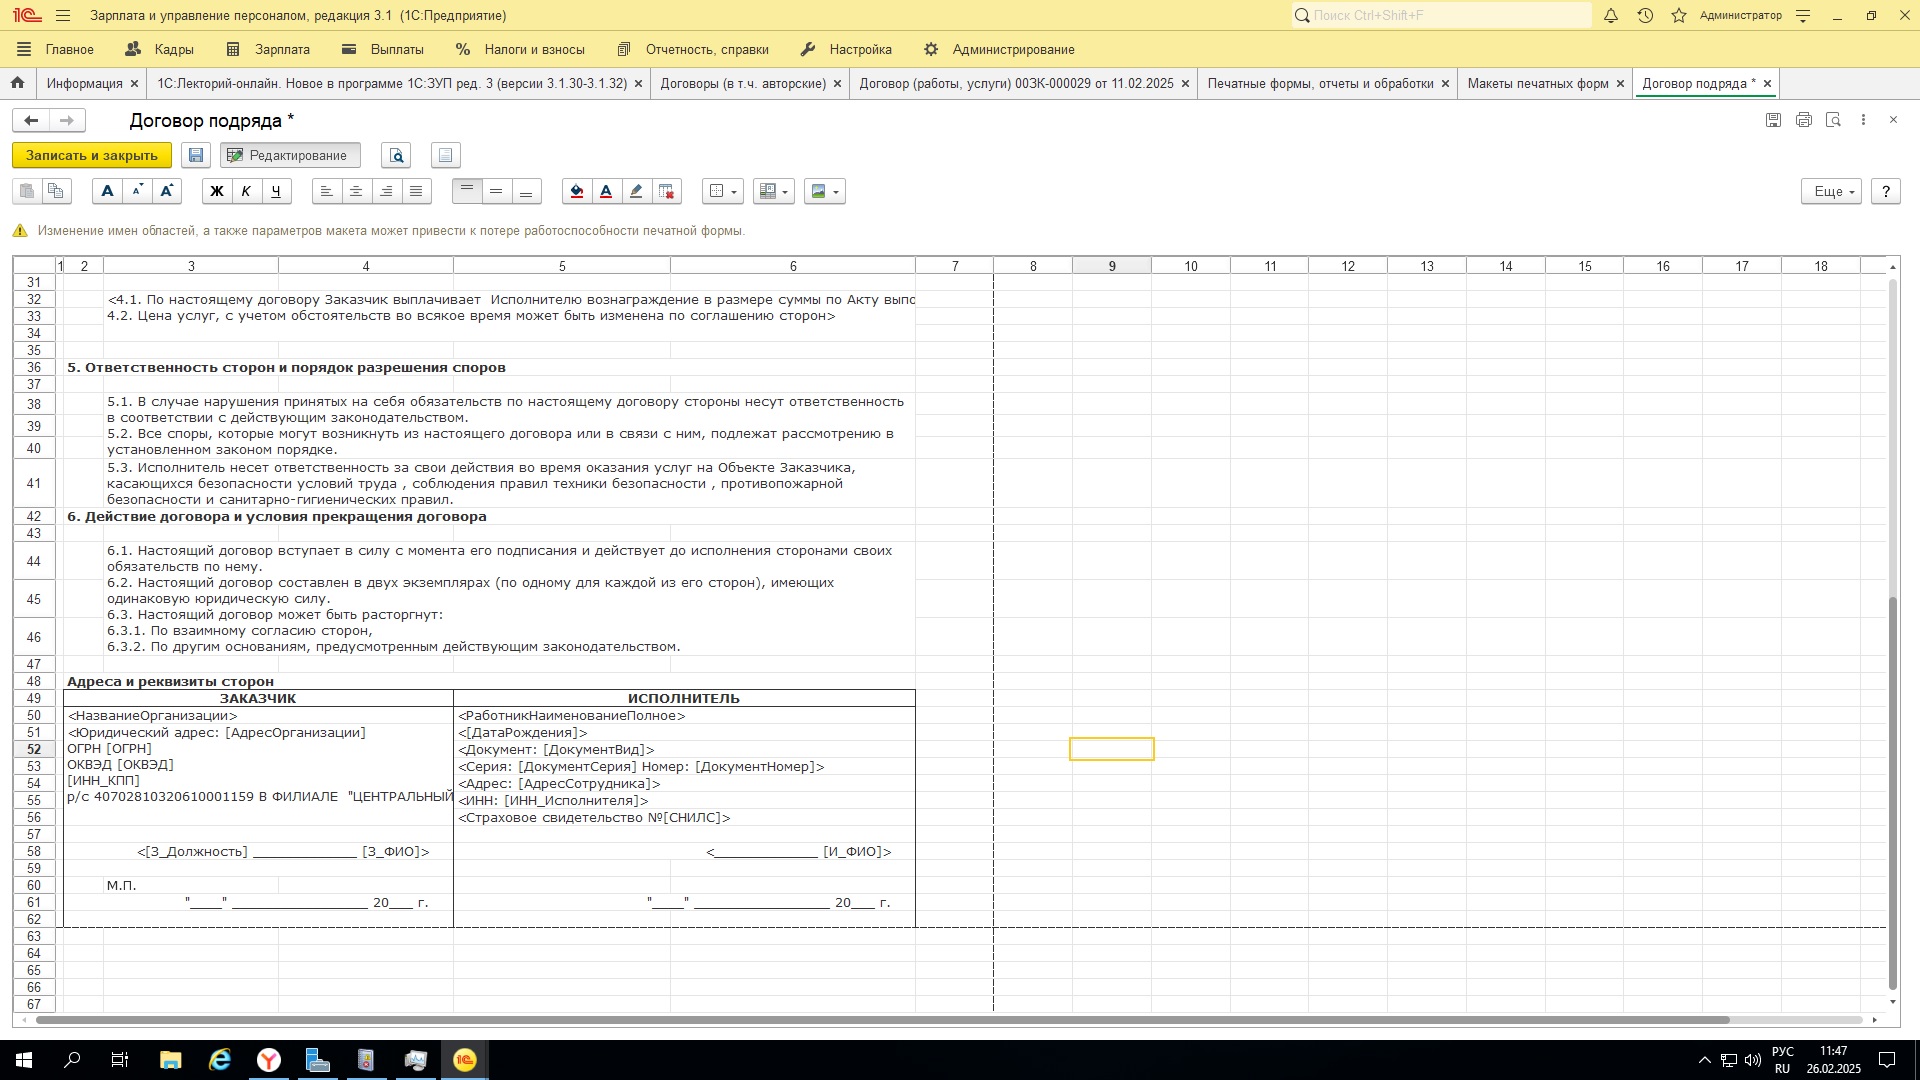Image resolution: width=1920 pixels, height=1080 pixels.
Task: Pick background fill color bucket
Action: click(x=576, y=191)
